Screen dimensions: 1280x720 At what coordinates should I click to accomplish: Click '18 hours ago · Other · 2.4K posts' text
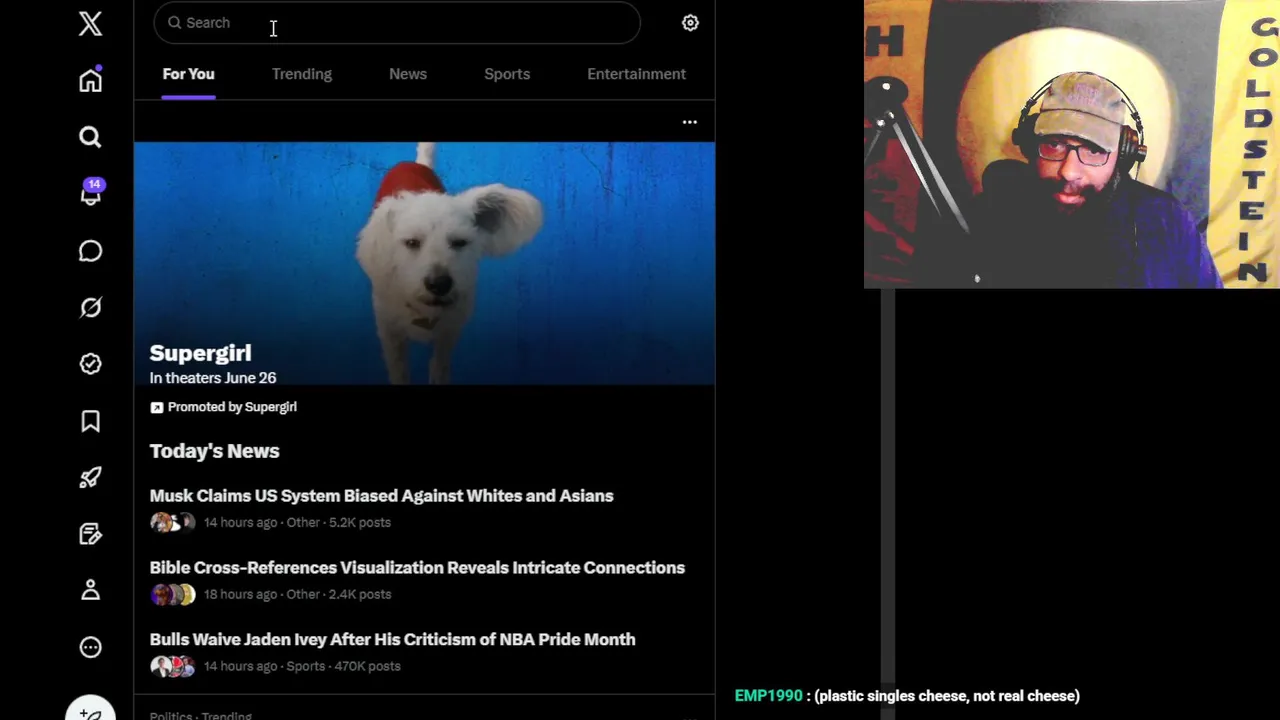297,594
